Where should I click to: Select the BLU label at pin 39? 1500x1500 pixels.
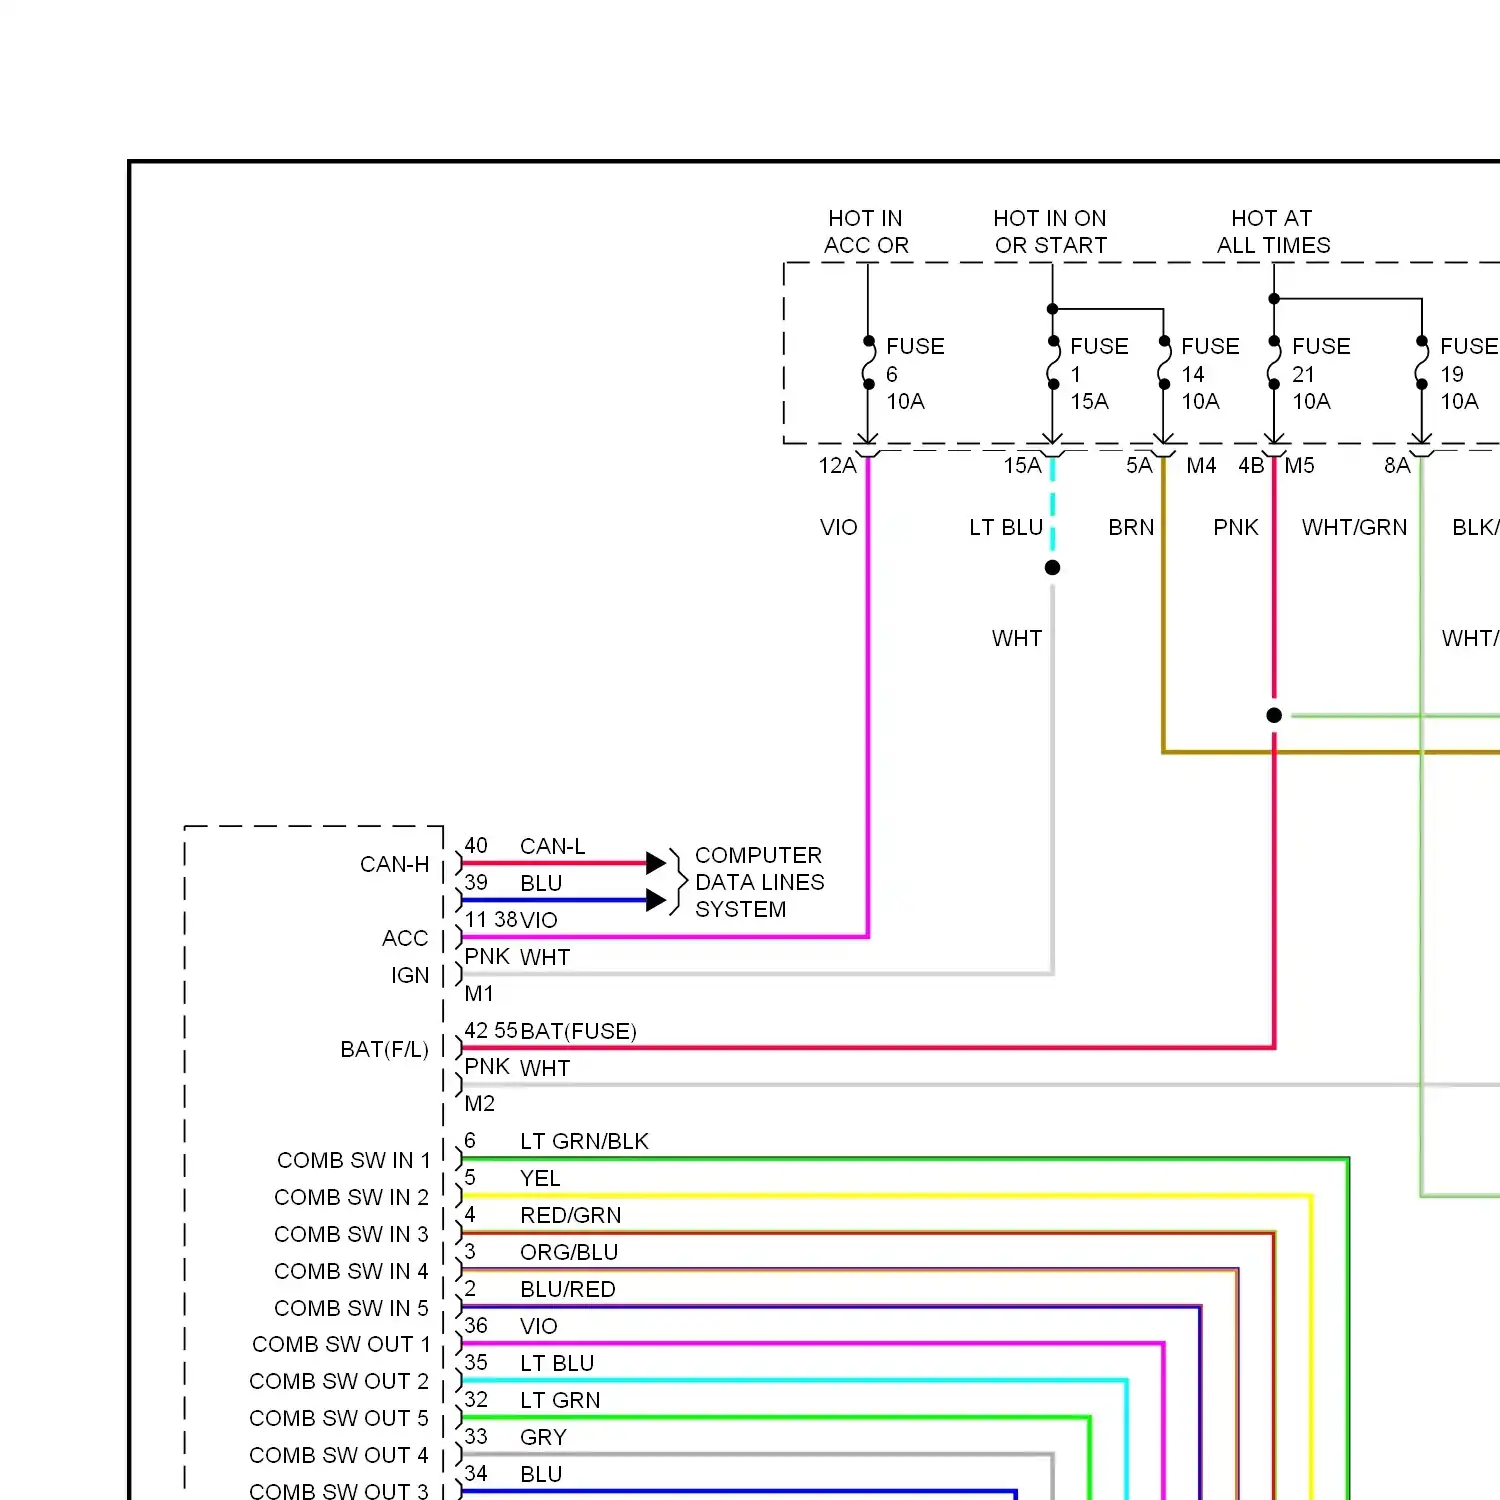click(541, 884)
